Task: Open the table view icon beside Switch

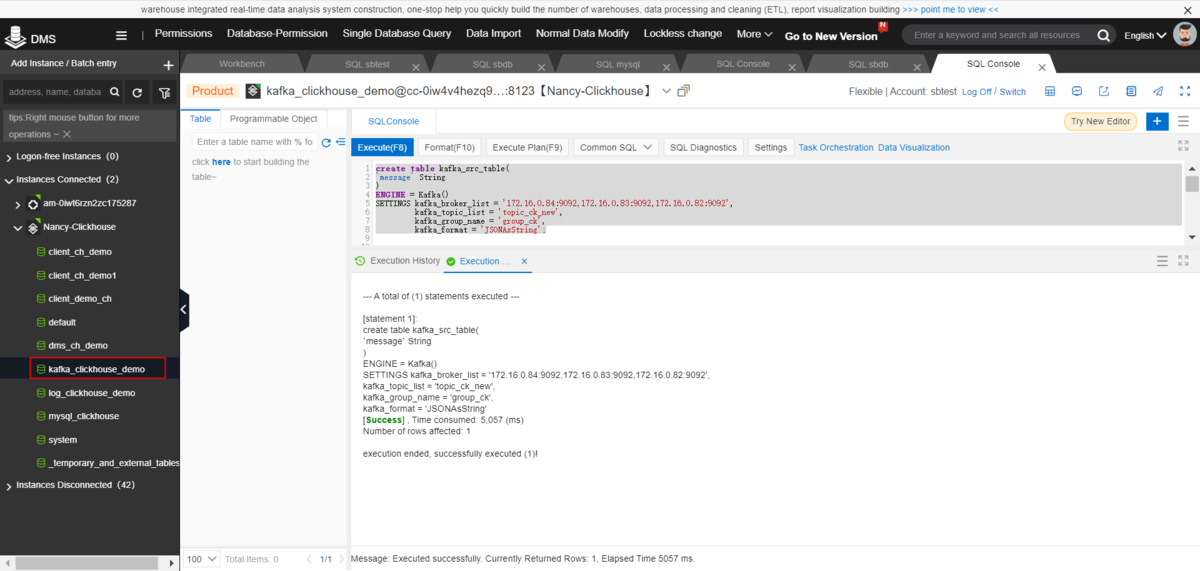Action: pyautogui.click(x=1050, y=91)
